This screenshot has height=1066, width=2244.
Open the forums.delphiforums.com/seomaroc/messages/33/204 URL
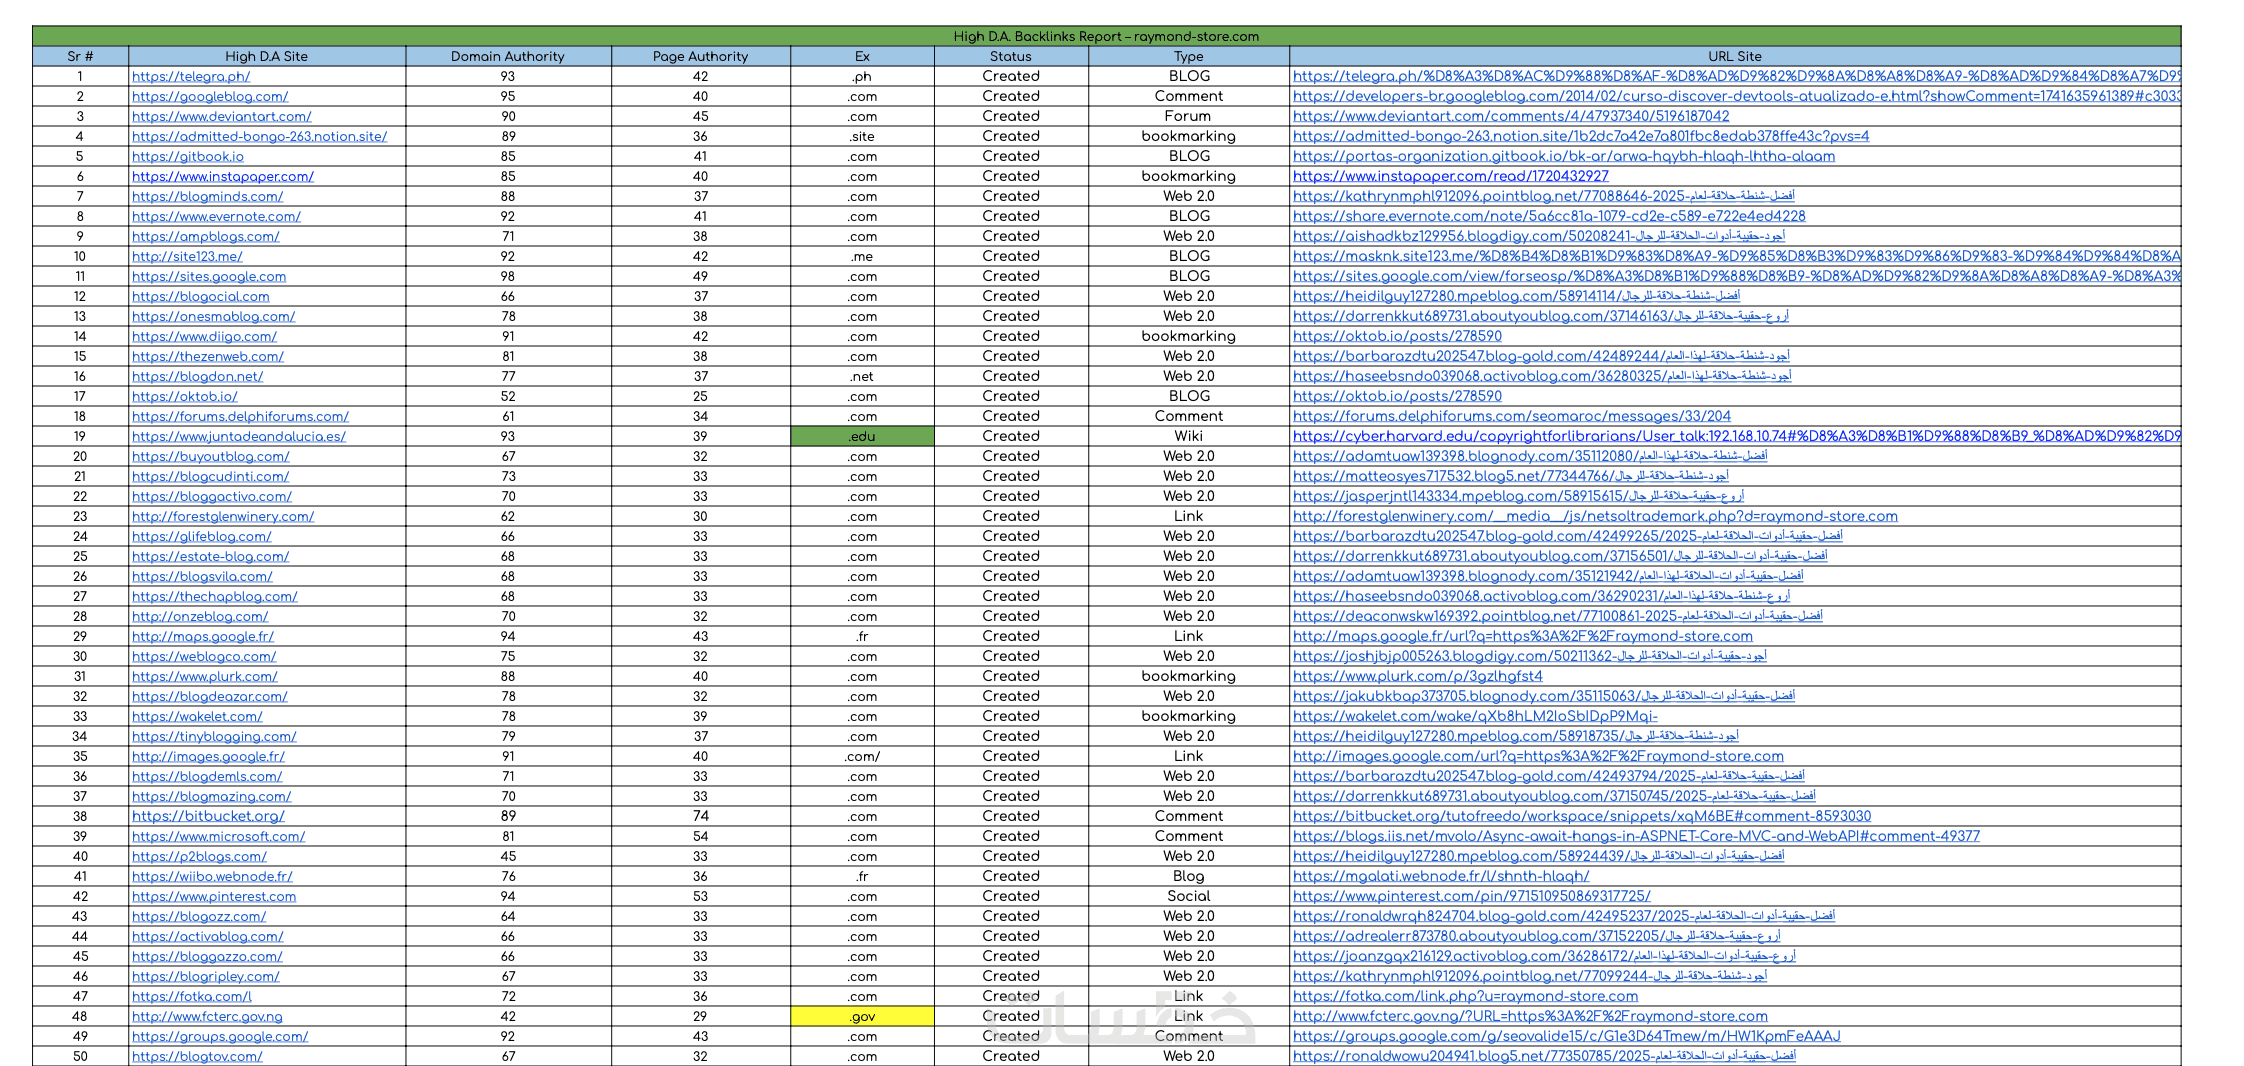pyautogui.click(x=1512, y=416)
